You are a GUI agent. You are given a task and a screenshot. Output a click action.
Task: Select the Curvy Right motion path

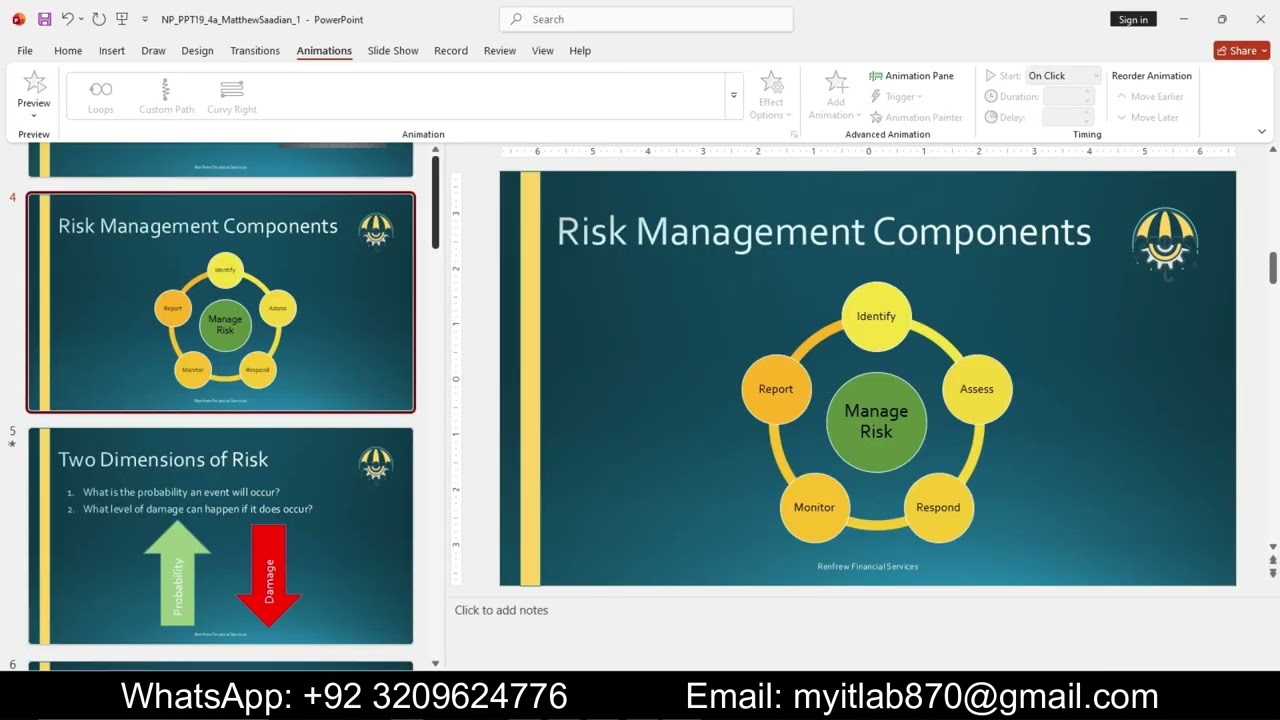point(232,96)
